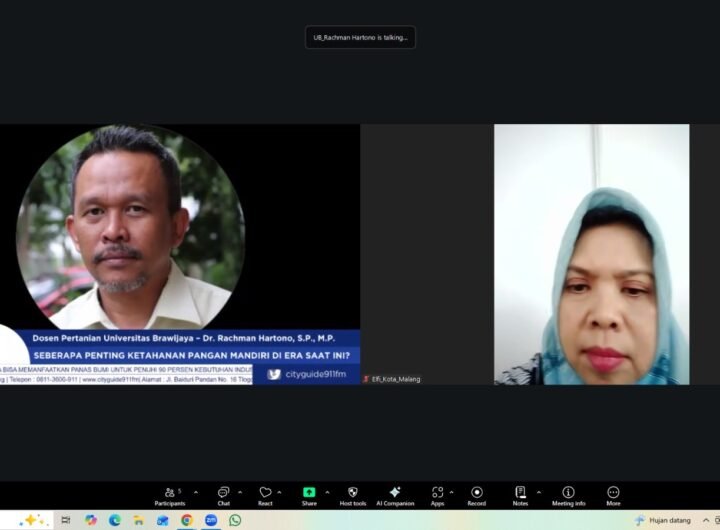Start screen sharing with Share button
Image resolution: width=720 pixels, height=530 pixels.
pyautogui.click(x=309, y=495)
